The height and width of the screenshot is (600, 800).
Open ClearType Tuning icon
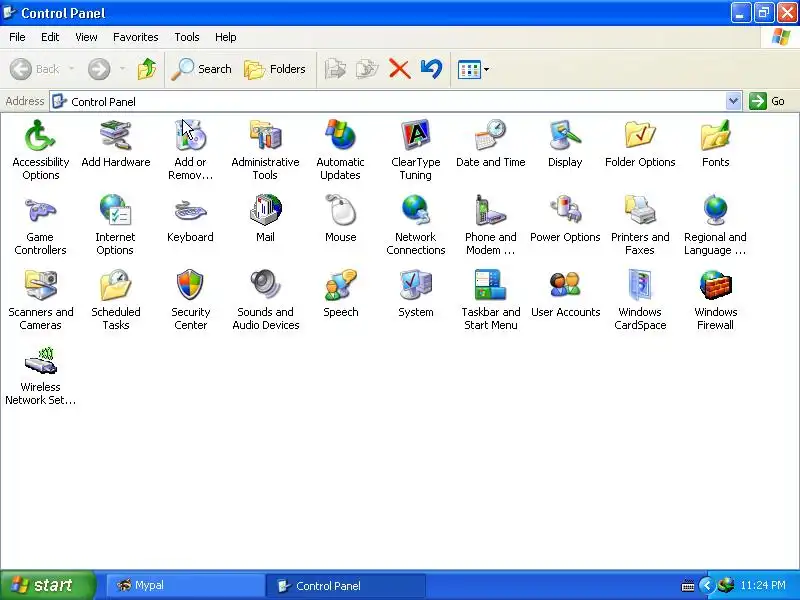[415, 136]
